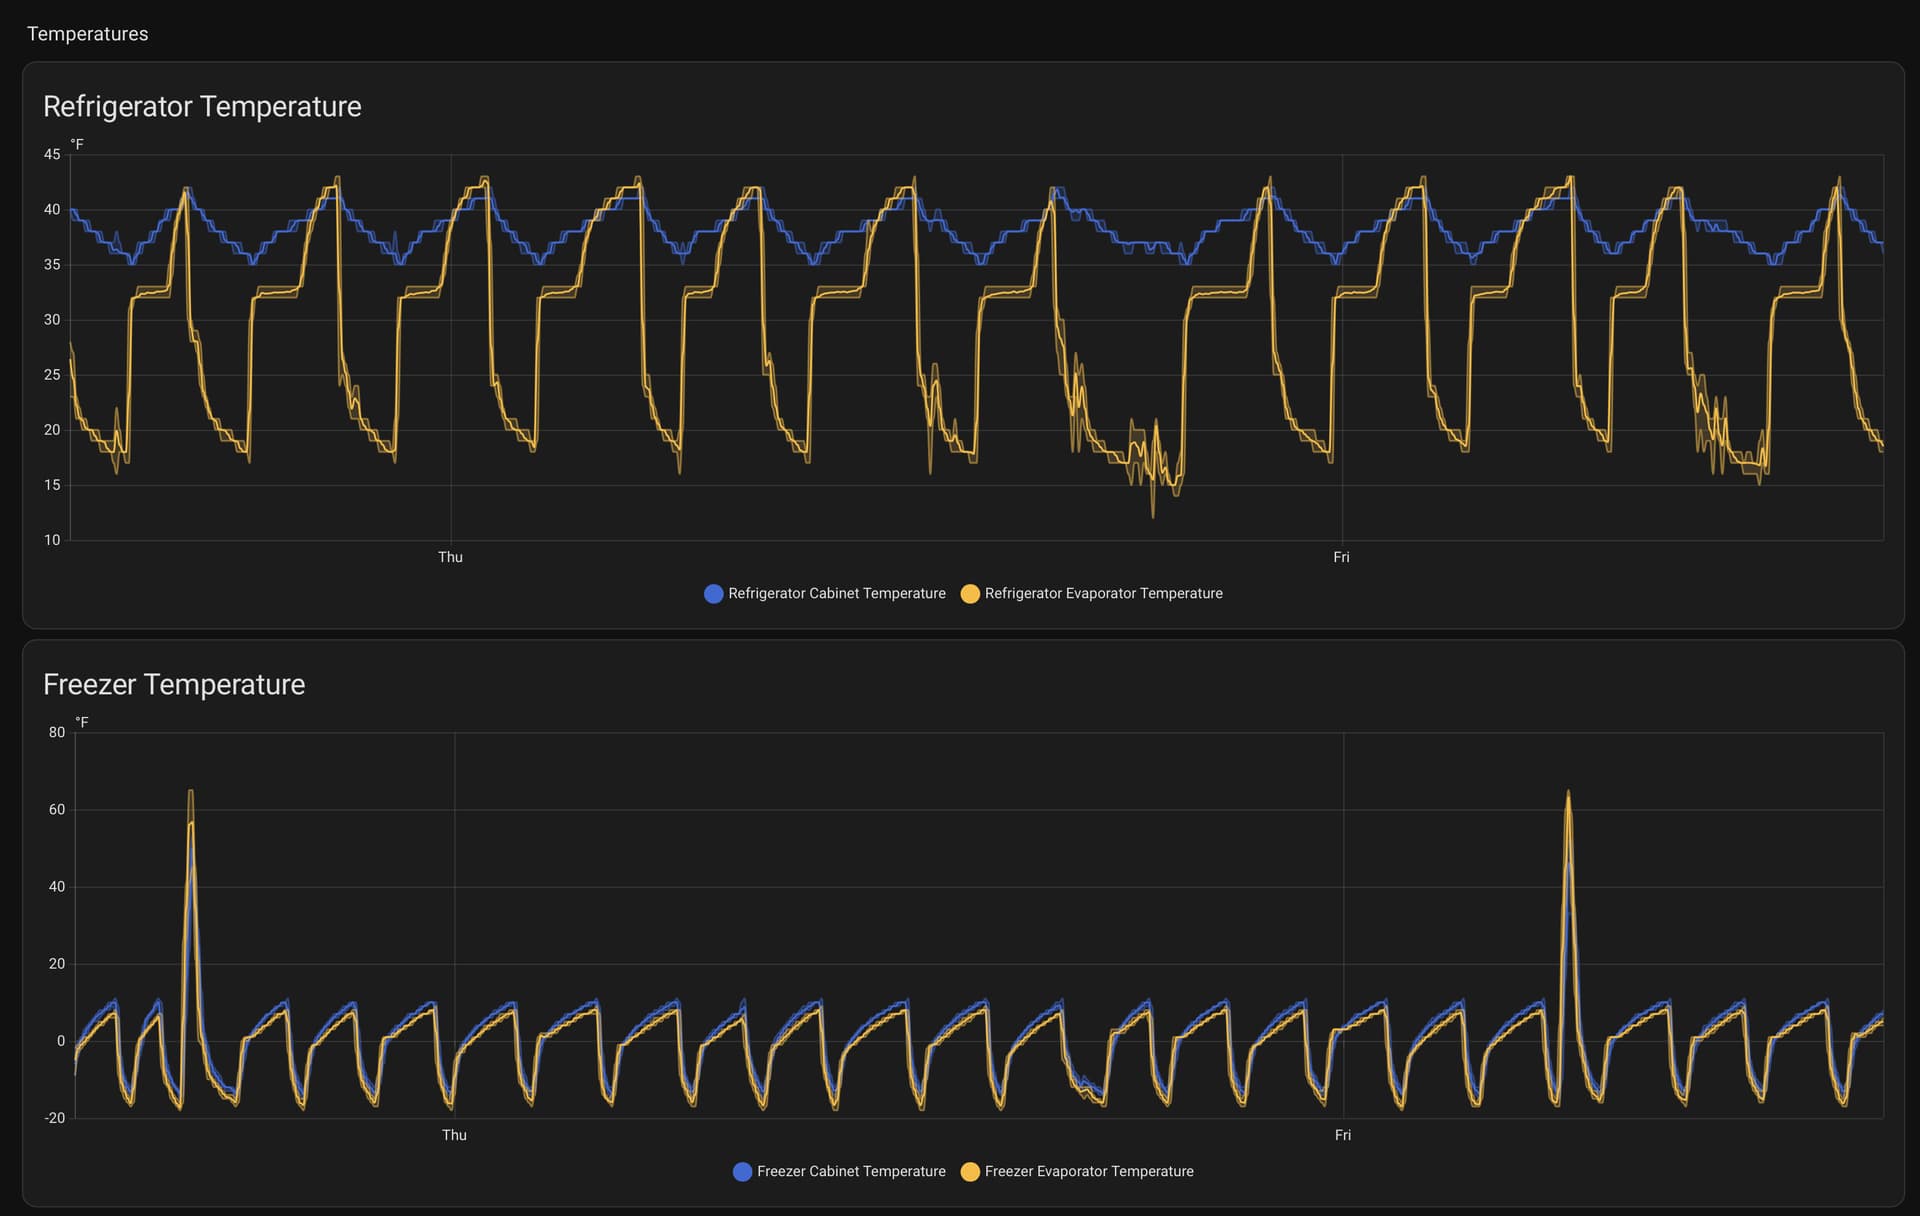Toggle the Refrigerator Cabinet Temperature series label
Screen dimensions: 1920x1216
click(836, 594)
